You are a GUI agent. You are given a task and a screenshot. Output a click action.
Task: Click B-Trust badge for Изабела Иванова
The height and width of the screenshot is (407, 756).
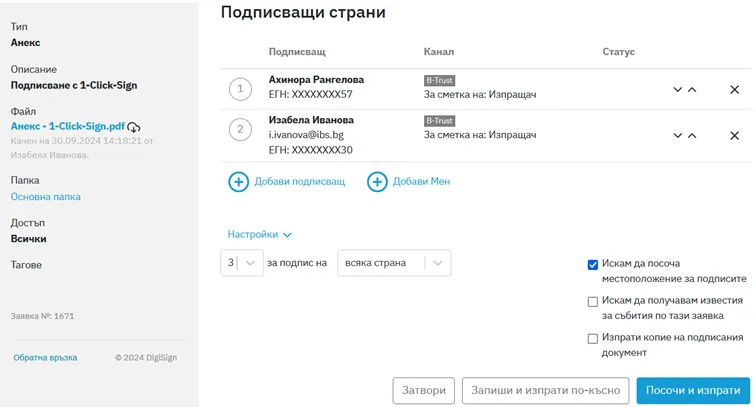coord(439,121)
